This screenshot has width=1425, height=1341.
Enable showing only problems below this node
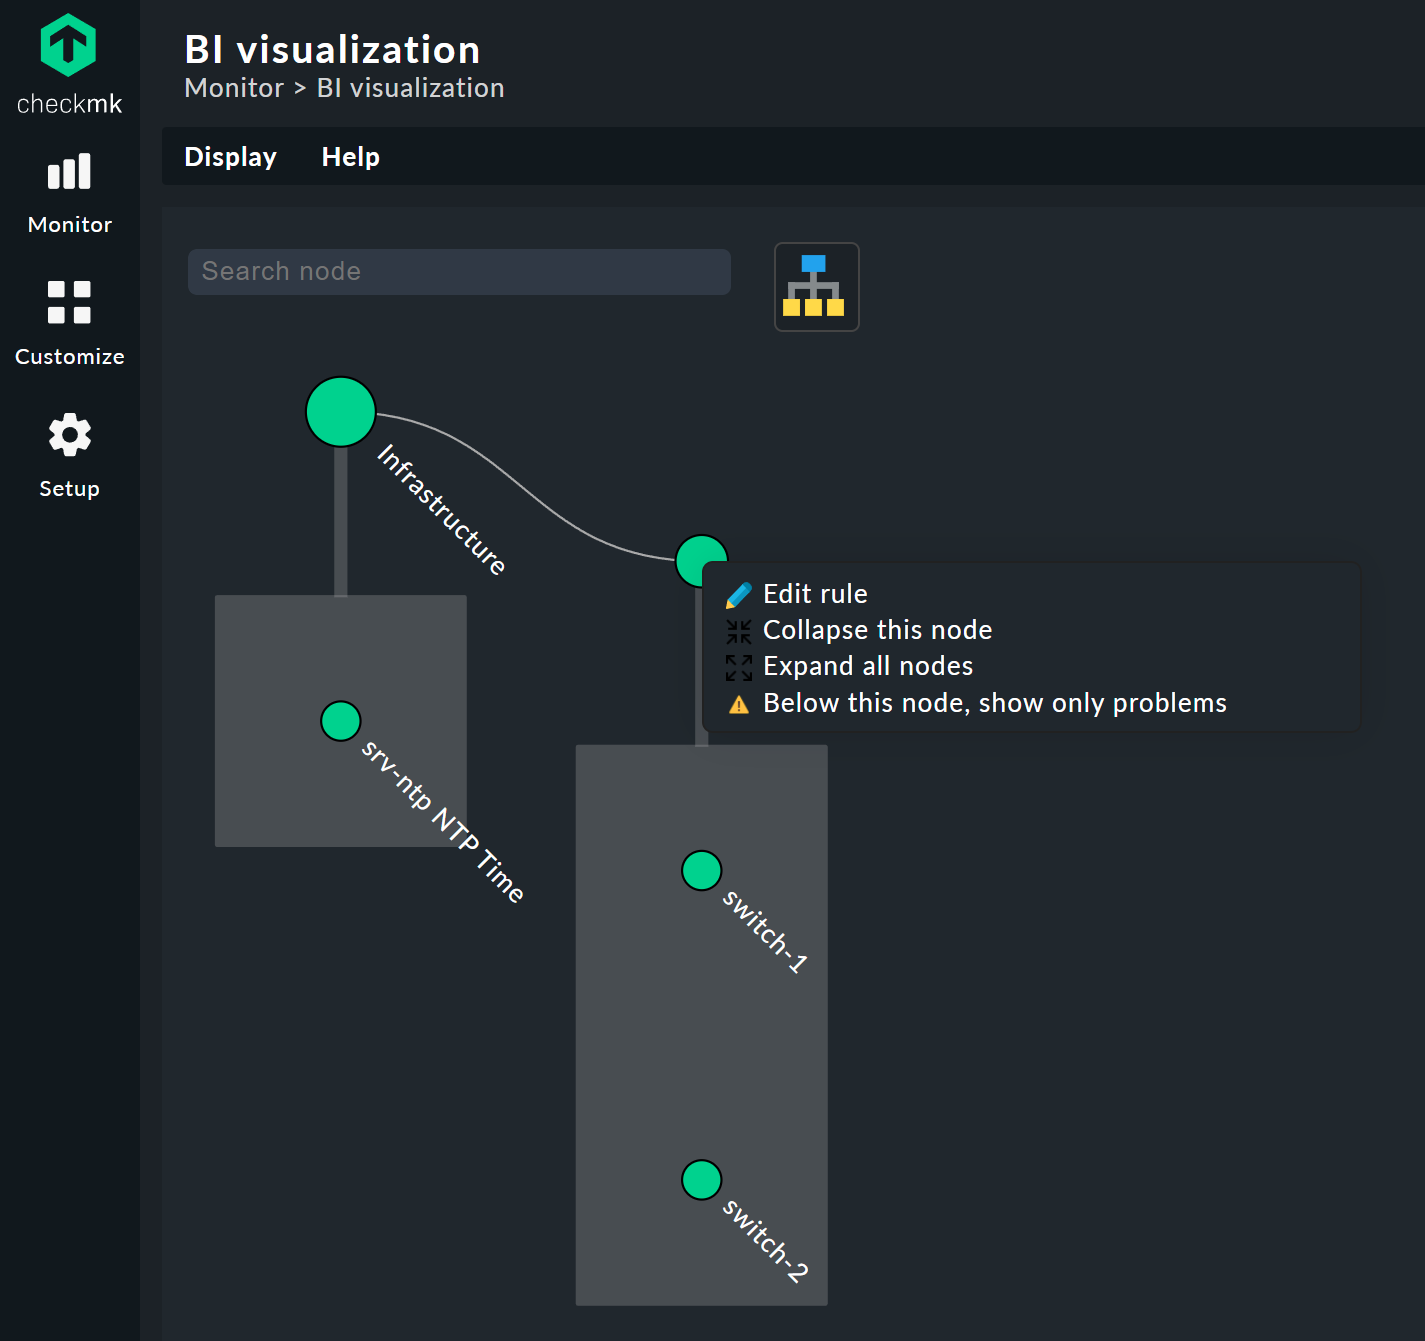[994, 703]
